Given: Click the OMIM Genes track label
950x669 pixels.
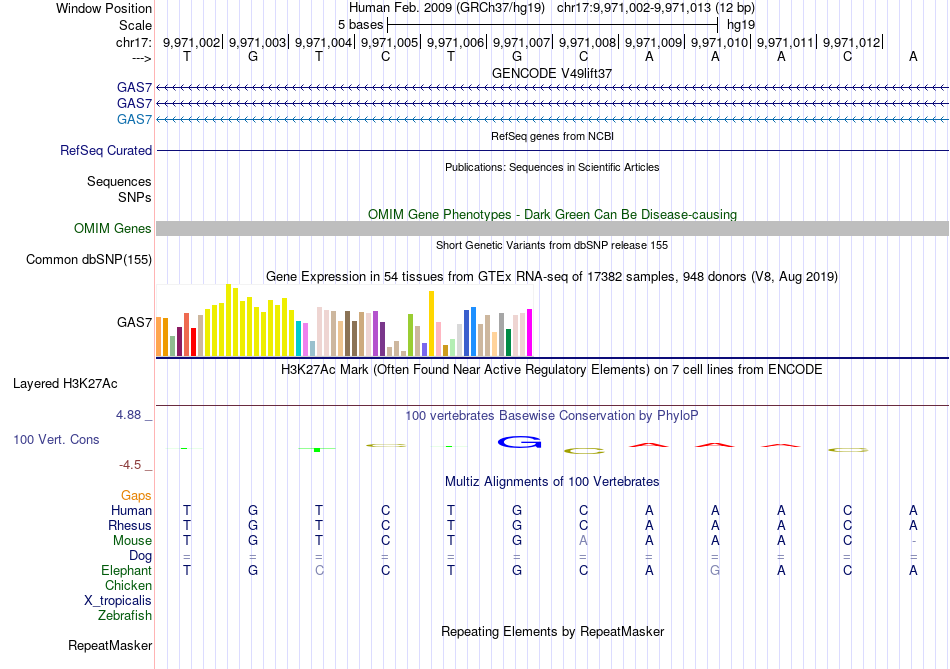Looking at the screenshot, I should pos(113,228).
